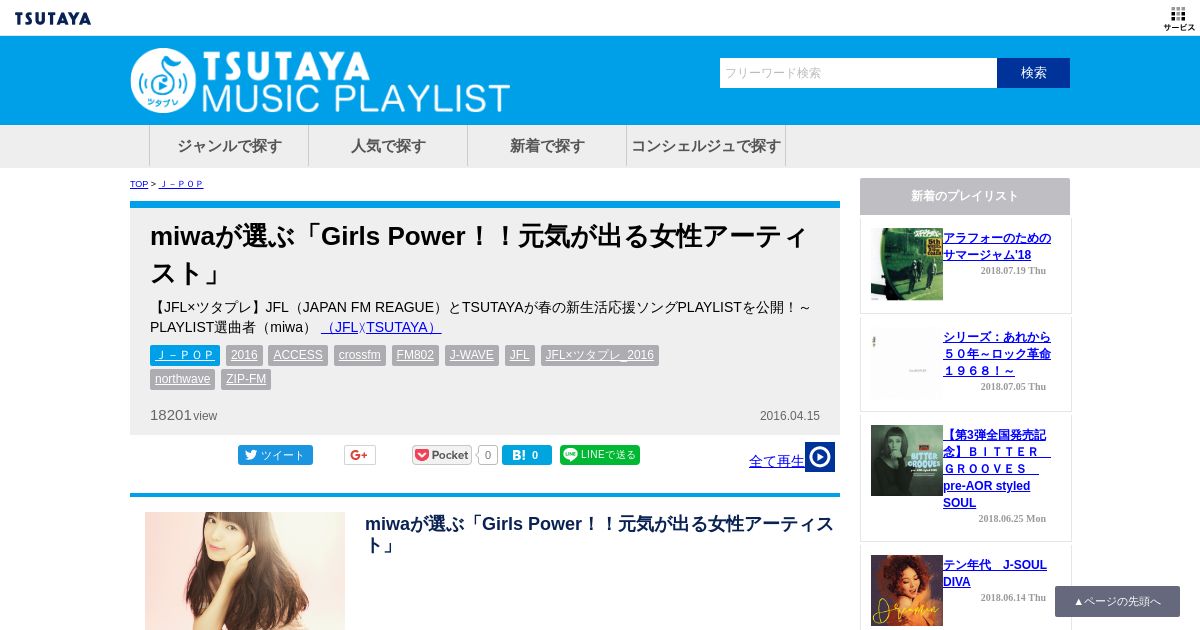Click the 新着のプレイリスト sidebar header
The image size is (1200, 630).
[965, 196]
